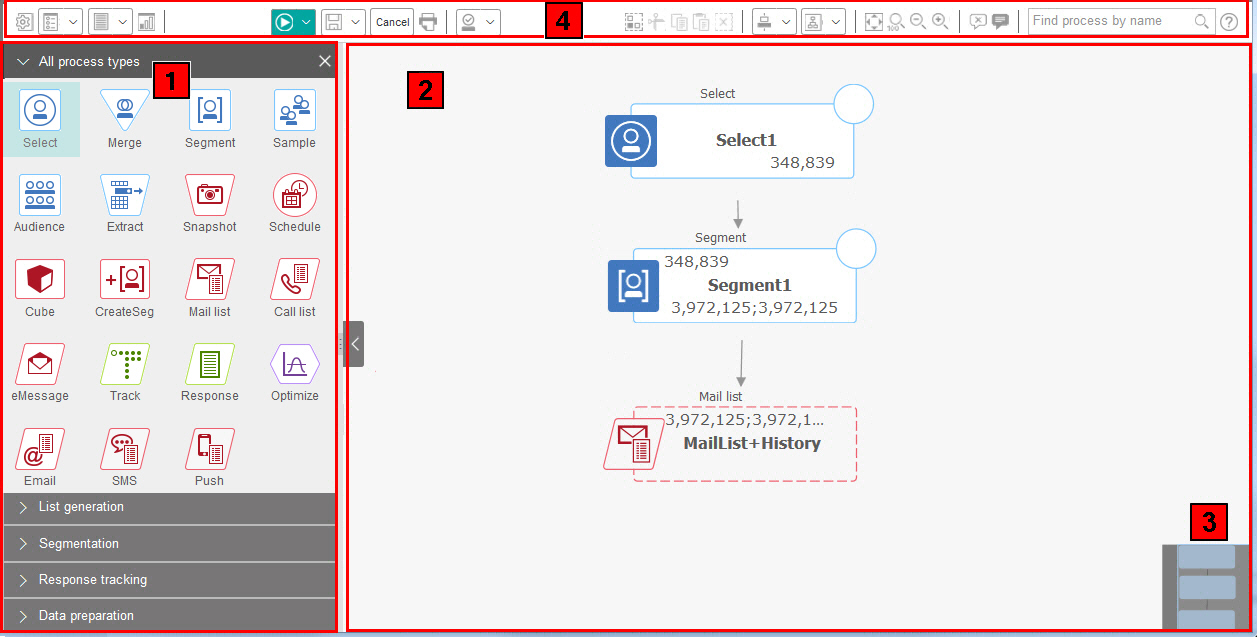Image resolution: width=1257 pixels, height=637 pixels.
Task: Click the Cancel button
Action: [391, 20]
